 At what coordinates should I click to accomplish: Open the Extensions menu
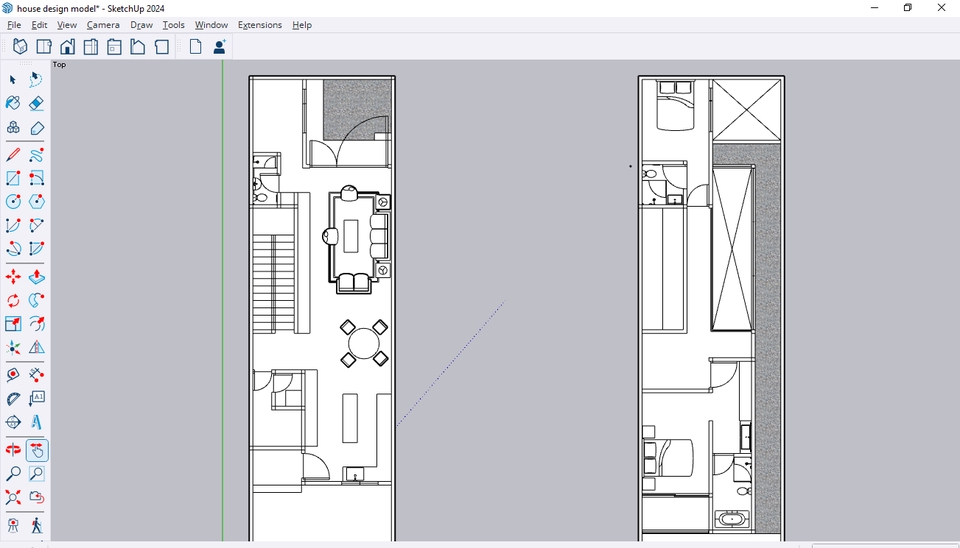click(260, 25)
